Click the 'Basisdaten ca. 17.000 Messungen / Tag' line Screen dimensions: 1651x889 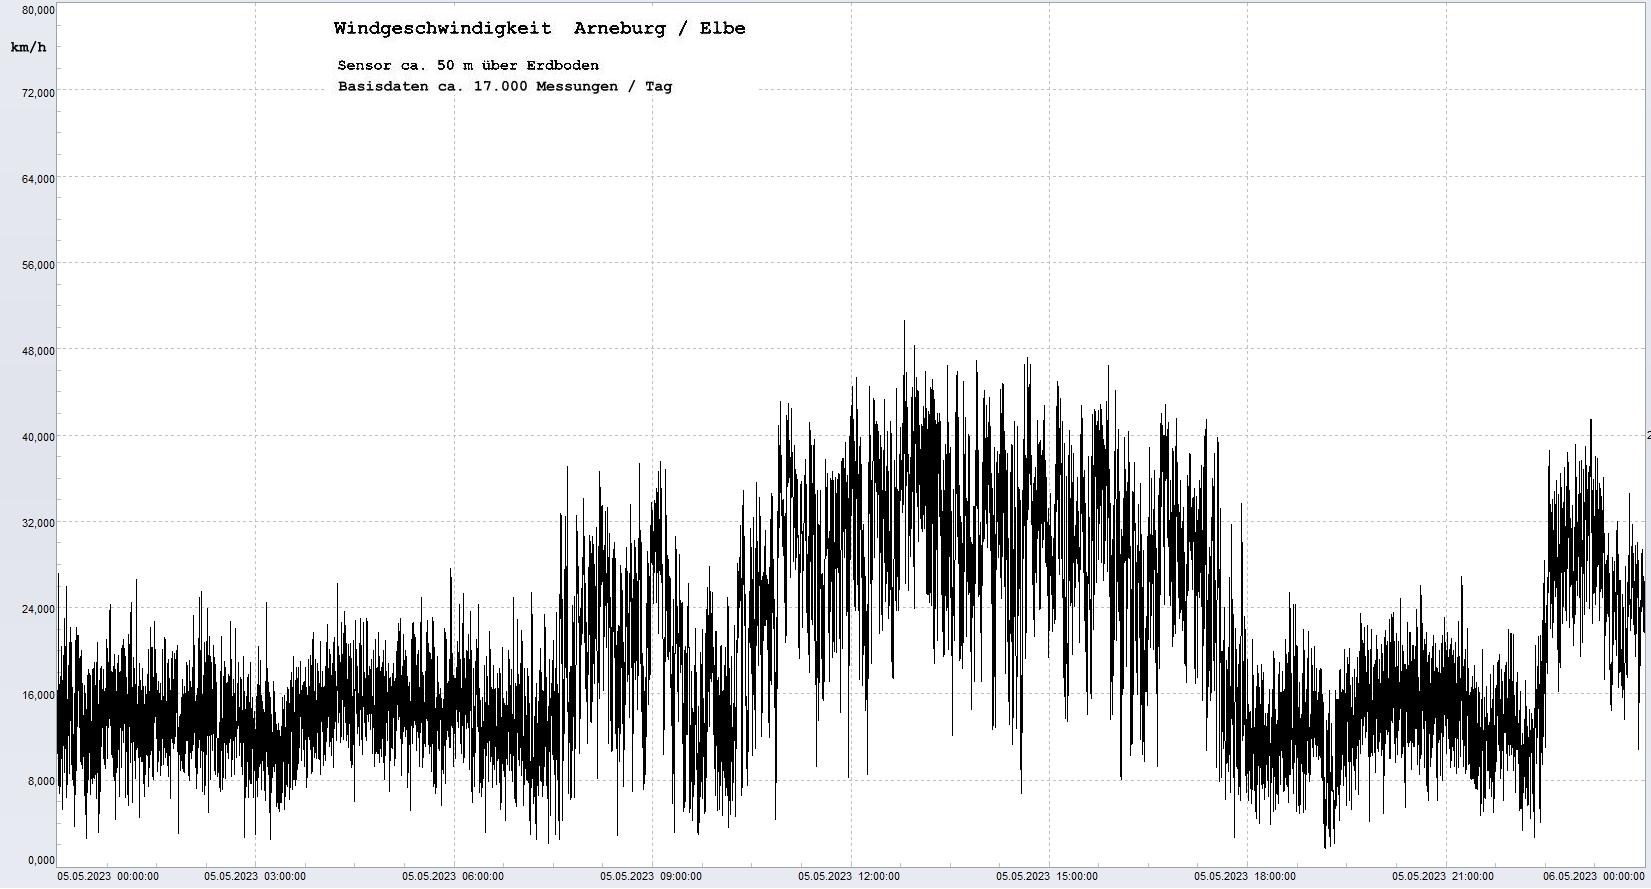tap(505, 87)
